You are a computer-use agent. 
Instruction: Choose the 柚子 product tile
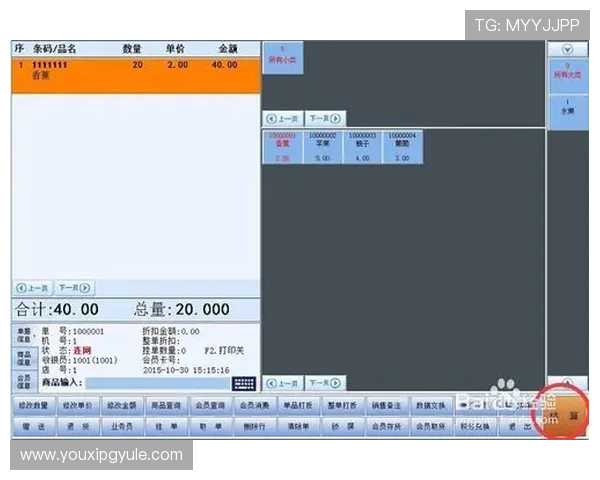coord(362,146)
